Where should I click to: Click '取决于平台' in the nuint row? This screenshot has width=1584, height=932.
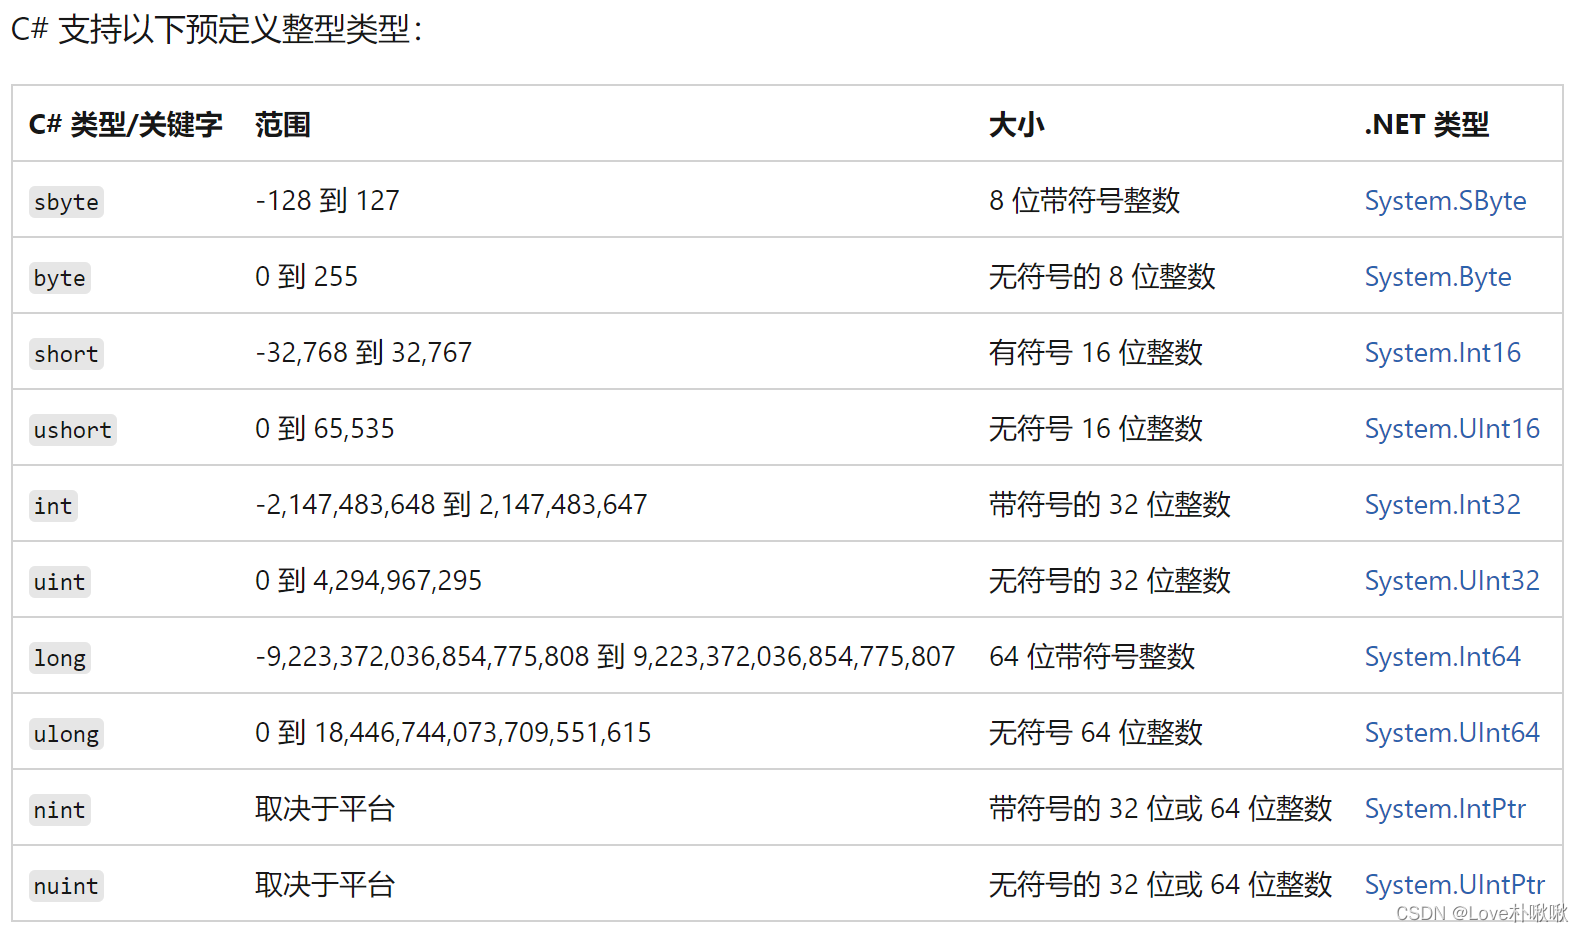[x=325, y=885]
